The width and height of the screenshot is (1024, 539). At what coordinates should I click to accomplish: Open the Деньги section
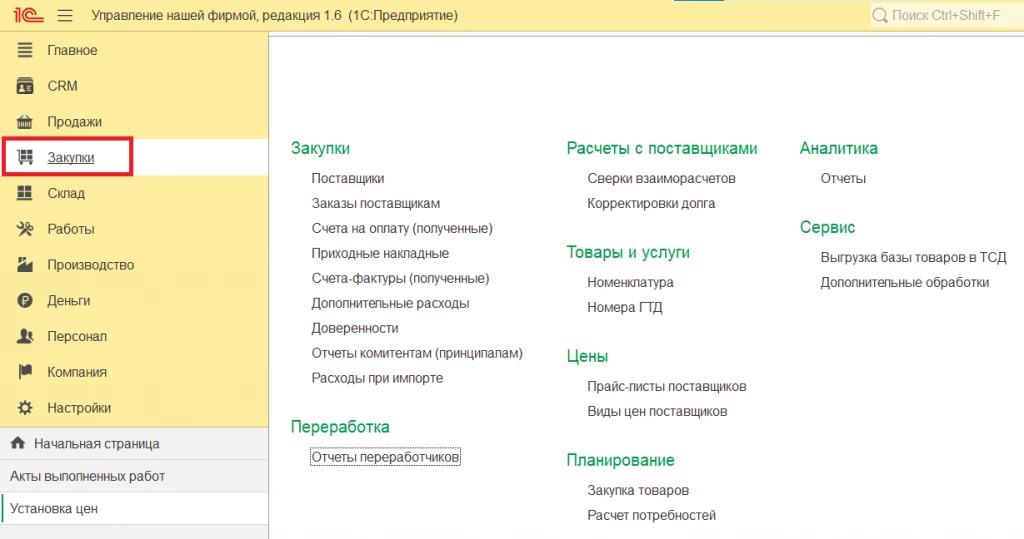(x=134, y=301)
